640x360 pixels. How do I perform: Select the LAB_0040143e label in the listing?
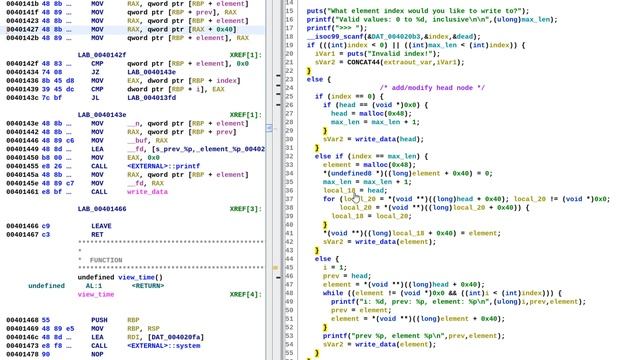(102, 115)
